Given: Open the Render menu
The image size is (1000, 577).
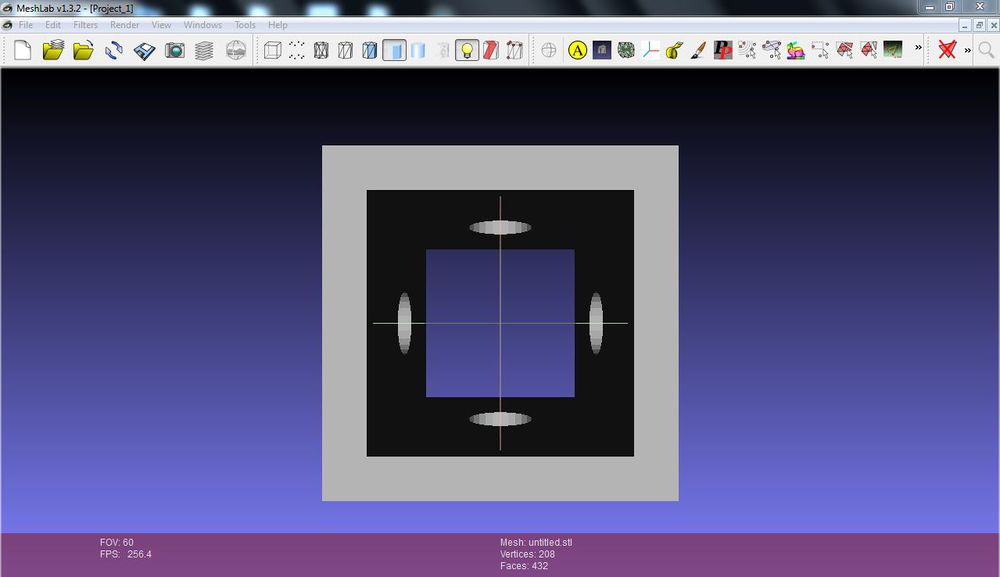Looking at the screenshot, I should click(x=125, y=25).
